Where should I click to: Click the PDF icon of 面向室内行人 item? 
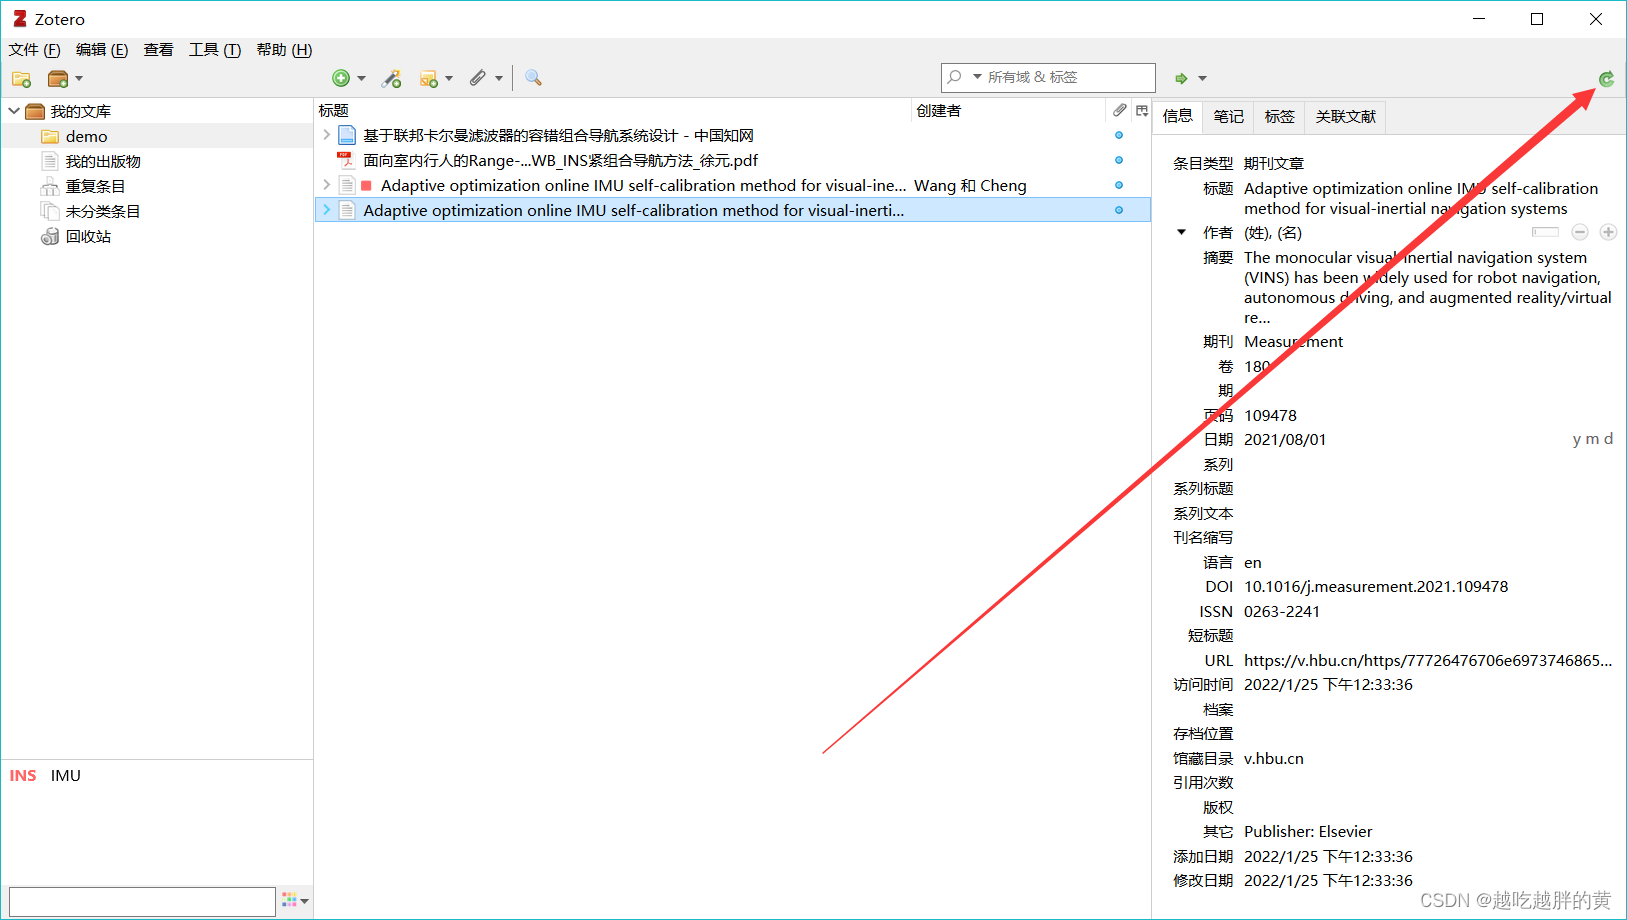346,160
